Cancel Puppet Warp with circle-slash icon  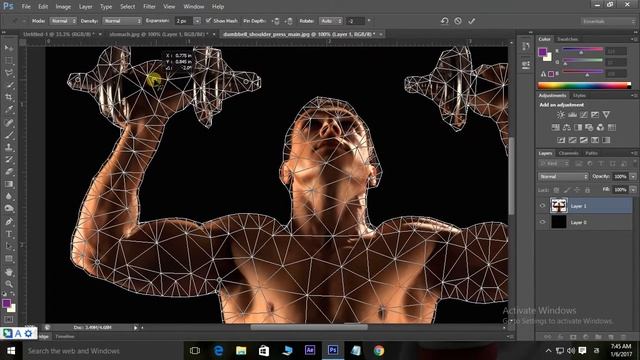point(458,21)
